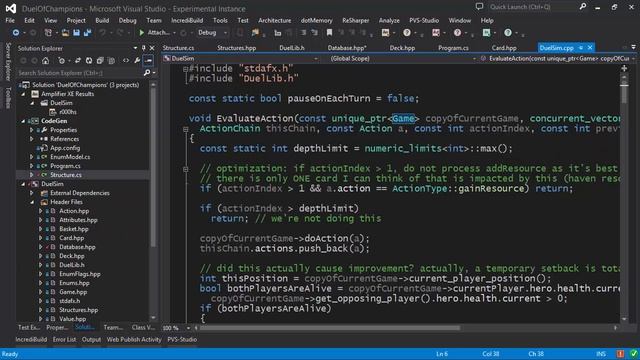Screen dimensions: 640x360
Task: Open the IncrediBuild menu
Action: tap(187, 20)
